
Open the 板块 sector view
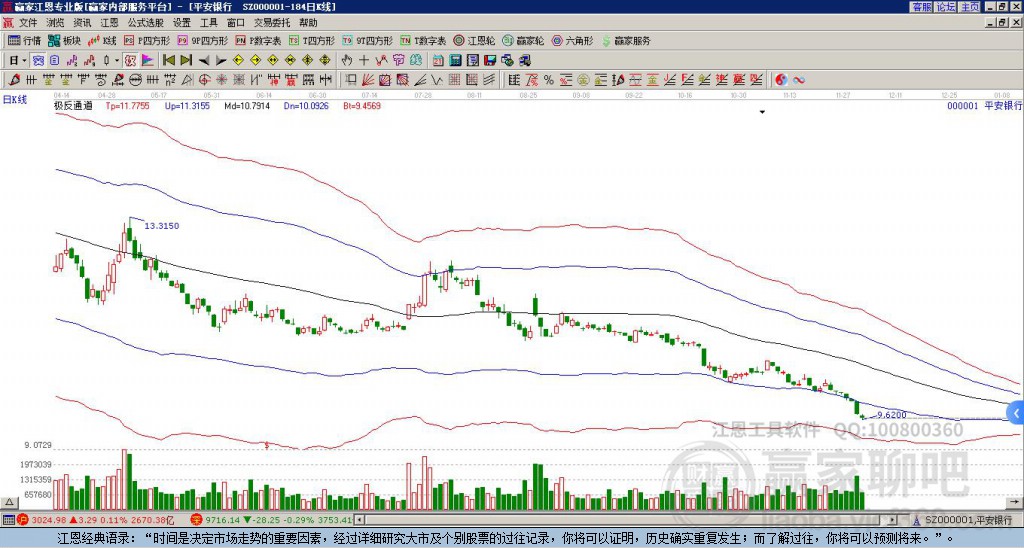click(64, 41)
